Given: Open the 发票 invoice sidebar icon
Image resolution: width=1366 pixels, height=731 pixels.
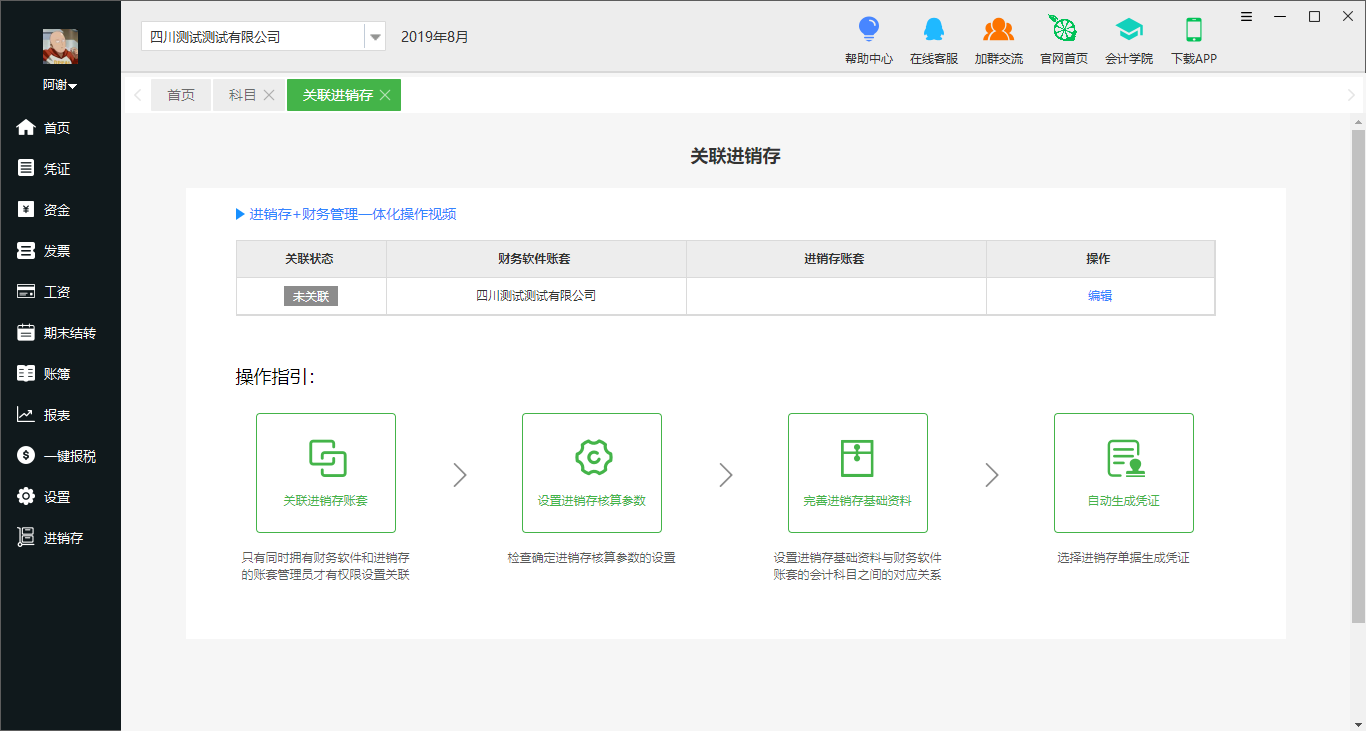Looking at the screenshot, I should pyautogui.click(x=26, y=251).
